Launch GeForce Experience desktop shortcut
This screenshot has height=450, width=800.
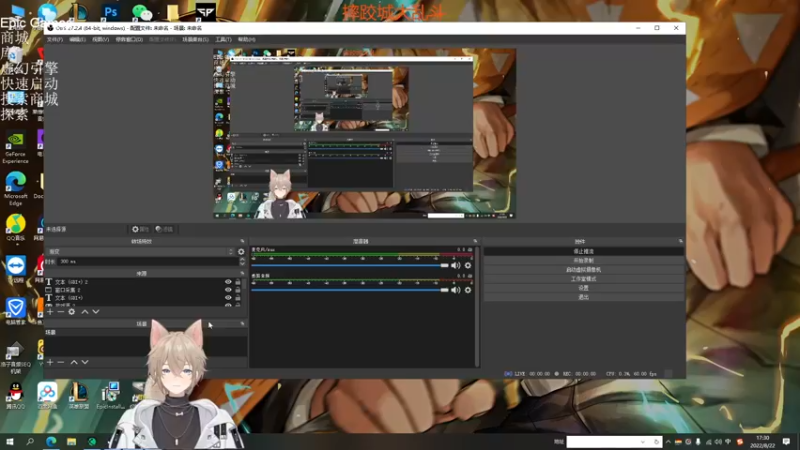point(15,148)
